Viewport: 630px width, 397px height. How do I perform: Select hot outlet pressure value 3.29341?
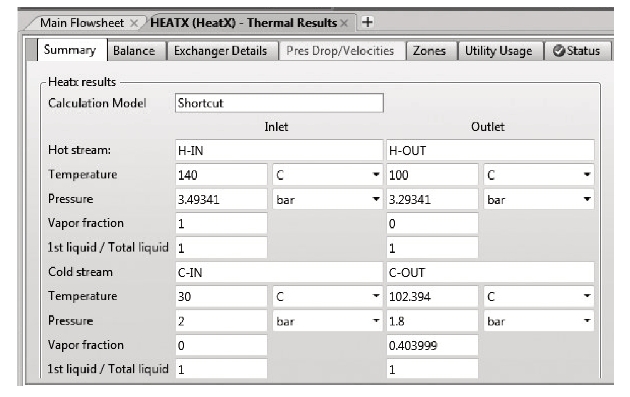(432, 199)
